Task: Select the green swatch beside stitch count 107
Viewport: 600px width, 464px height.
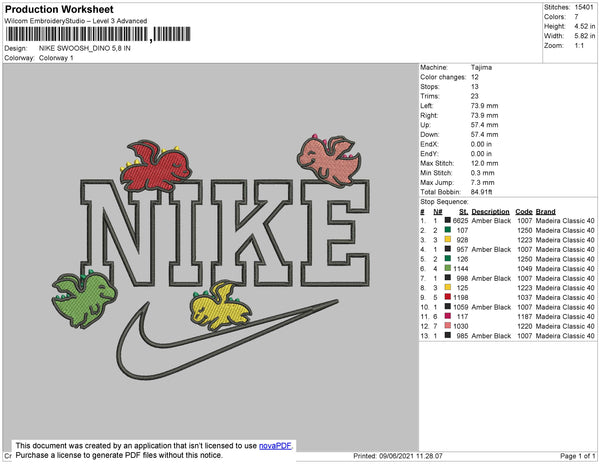Action: pyautogui.click(x=448, y=230)
